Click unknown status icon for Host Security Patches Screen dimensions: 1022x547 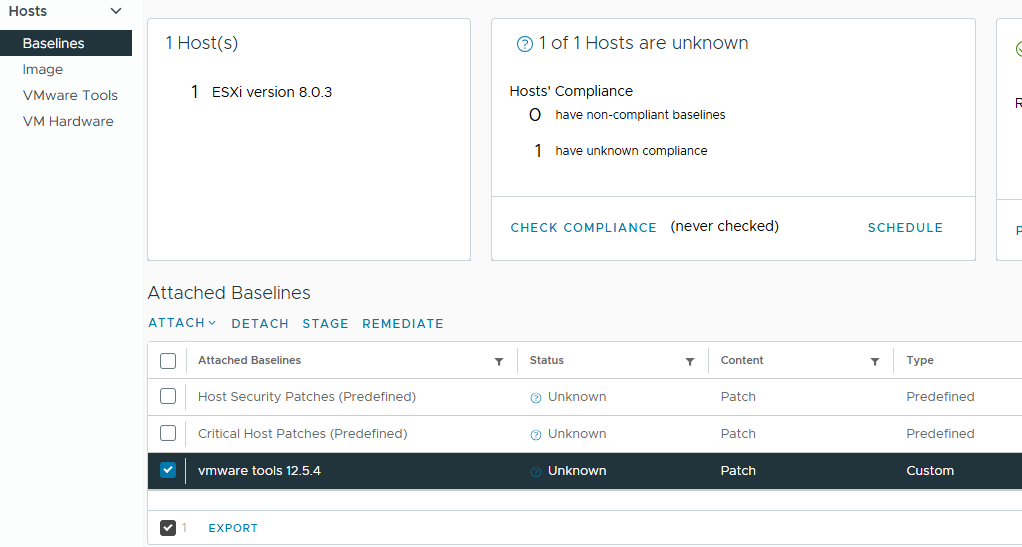(x=536, y=398)
